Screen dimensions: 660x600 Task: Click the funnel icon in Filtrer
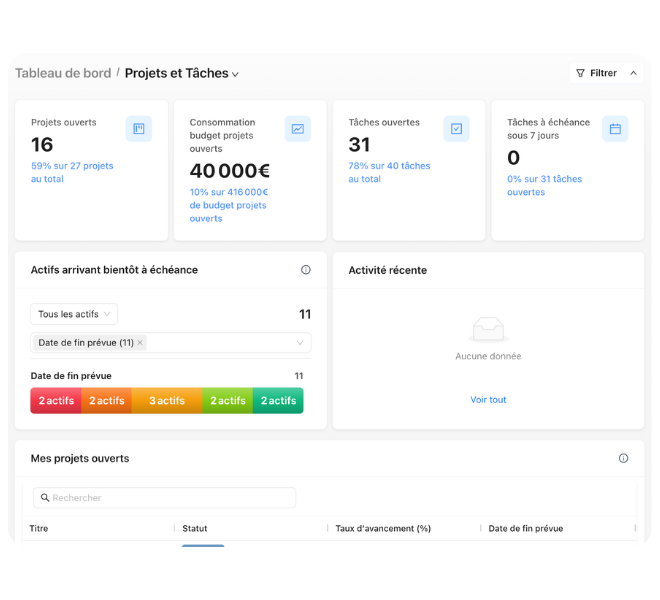click(580, 73)
